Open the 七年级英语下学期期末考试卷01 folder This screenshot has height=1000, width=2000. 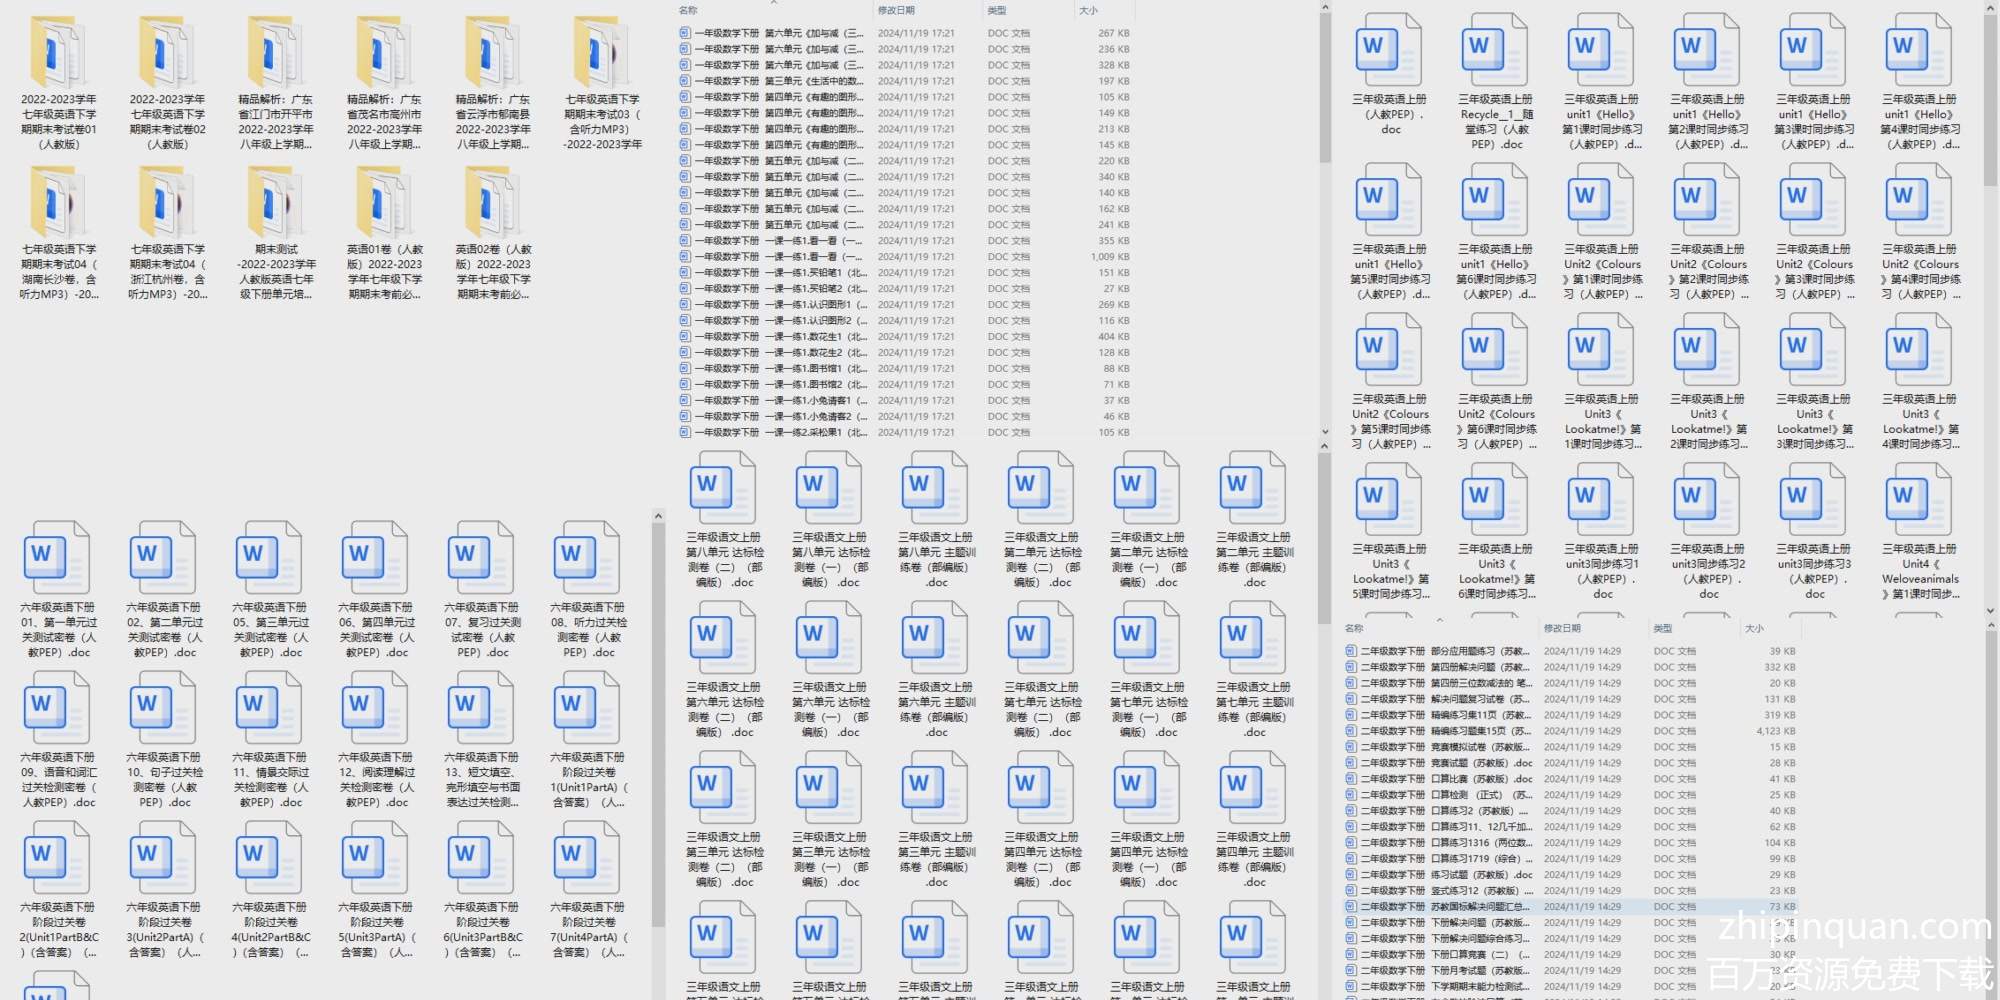(58, 55)
